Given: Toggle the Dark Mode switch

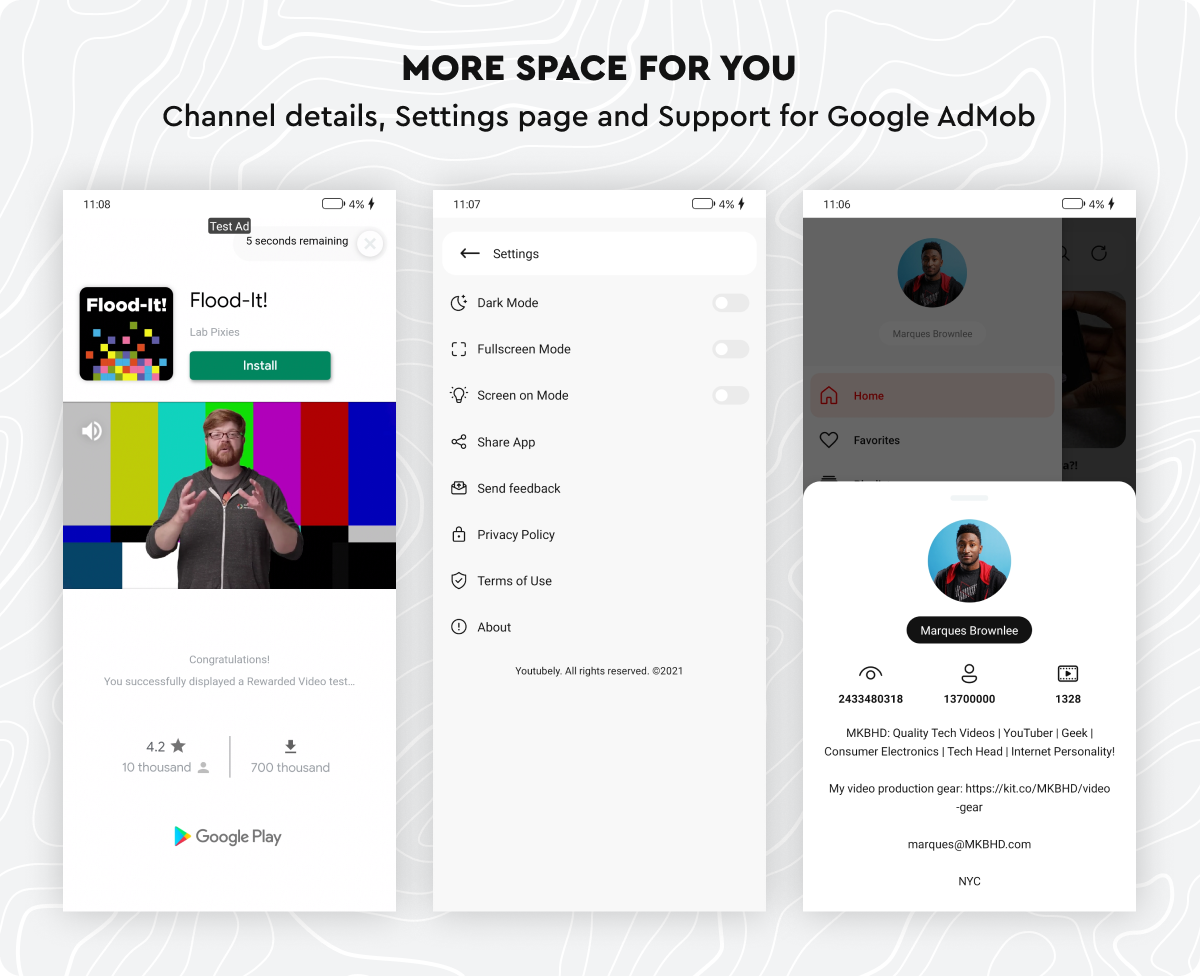Looking at the screenshot, I should click(x=730, y=303).
